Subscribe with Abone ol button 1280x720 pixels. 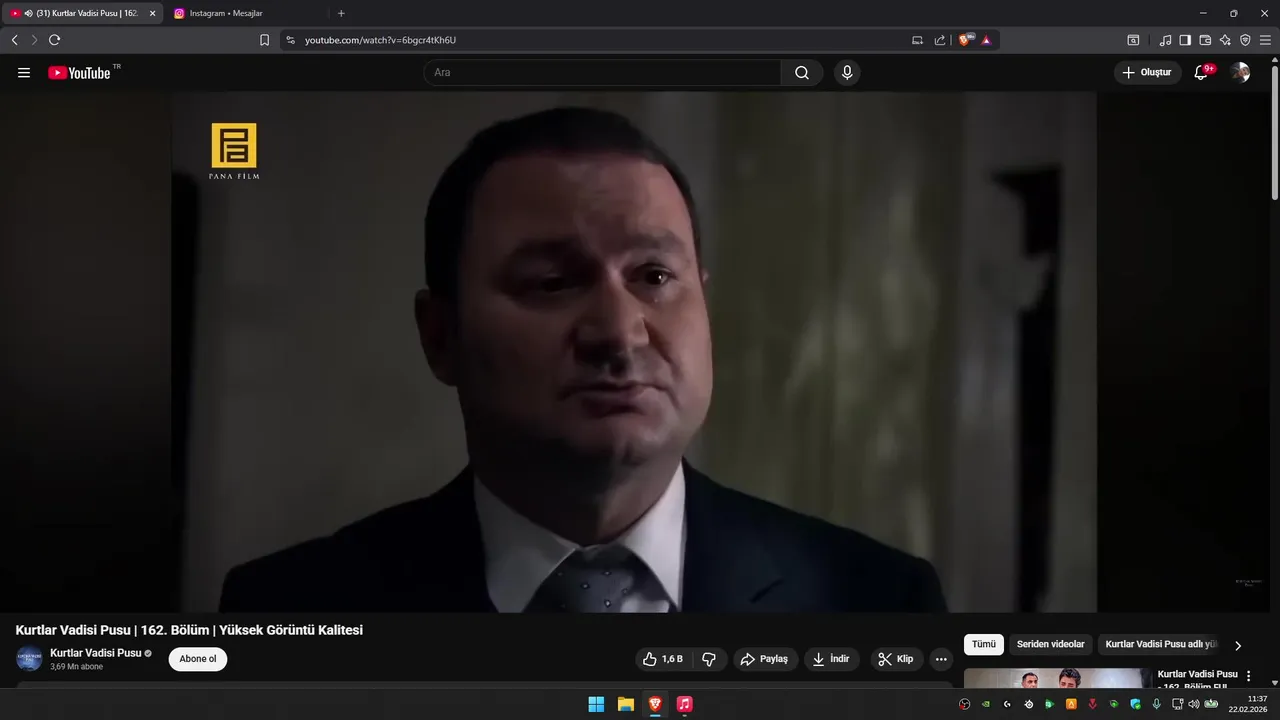(x=198, y=659)
